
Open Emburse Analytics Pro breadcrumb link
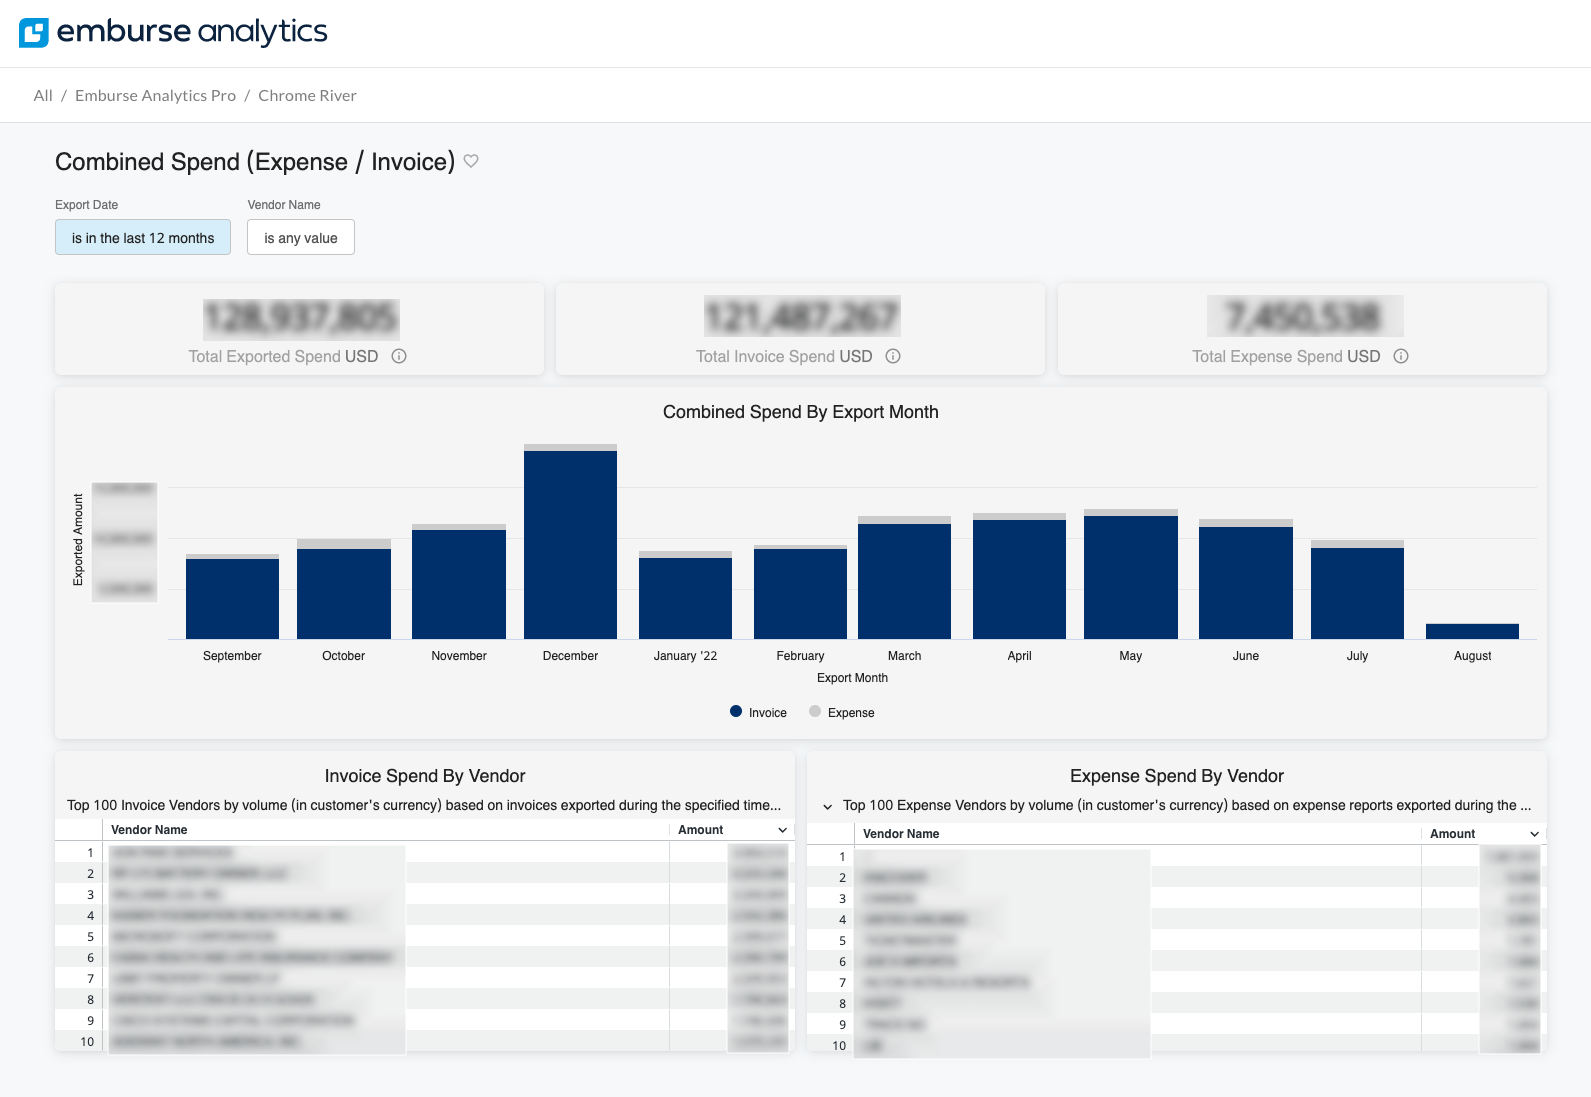coord(155,96)
